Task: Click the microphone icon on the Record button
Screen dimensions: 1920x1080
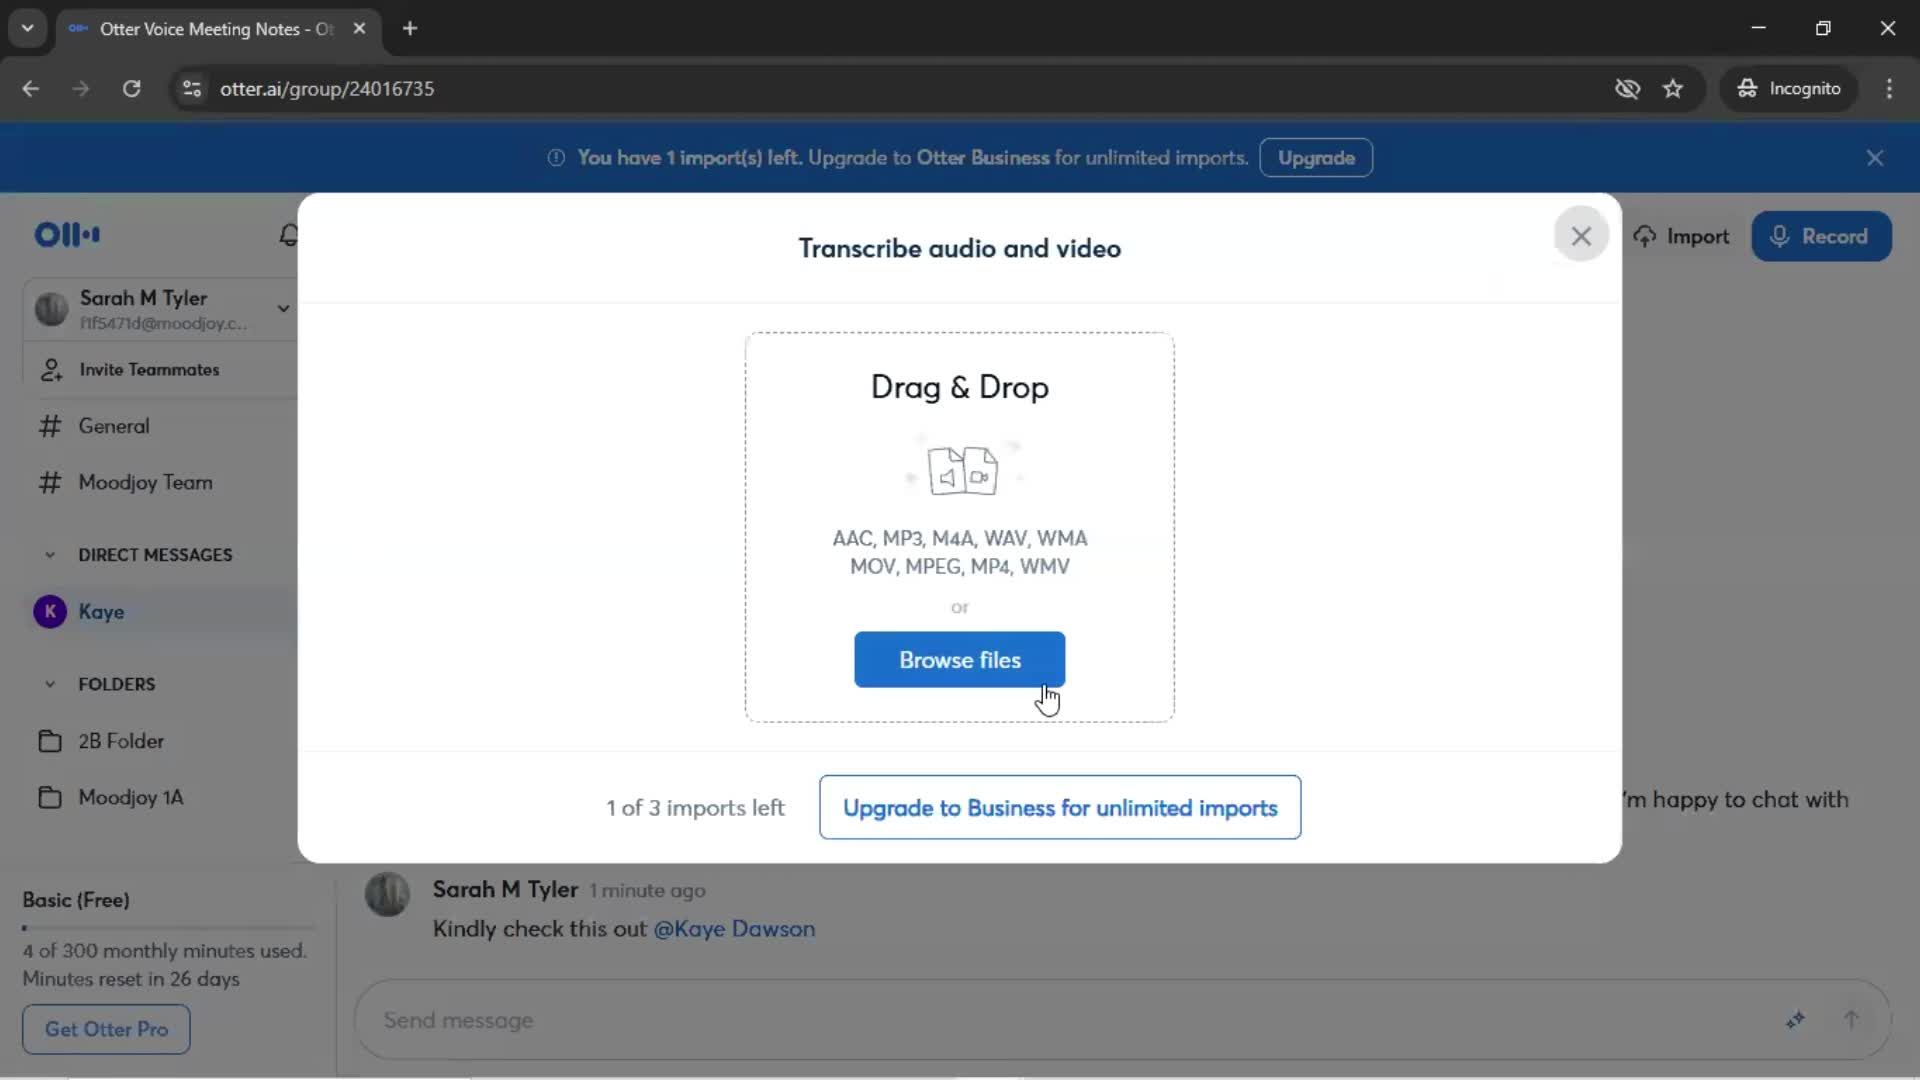Action: [1779, 237]
